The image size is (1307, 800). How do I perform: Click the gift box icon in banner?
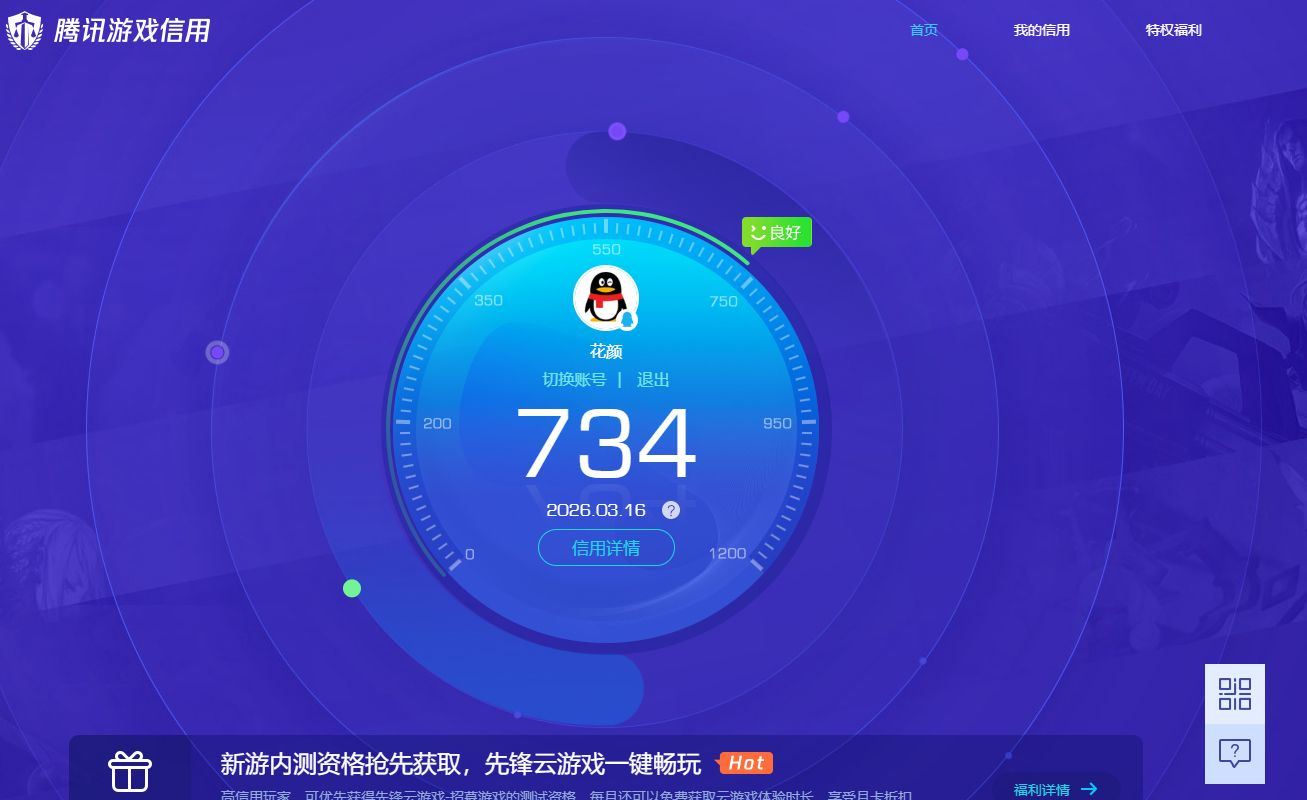[130, 771]
